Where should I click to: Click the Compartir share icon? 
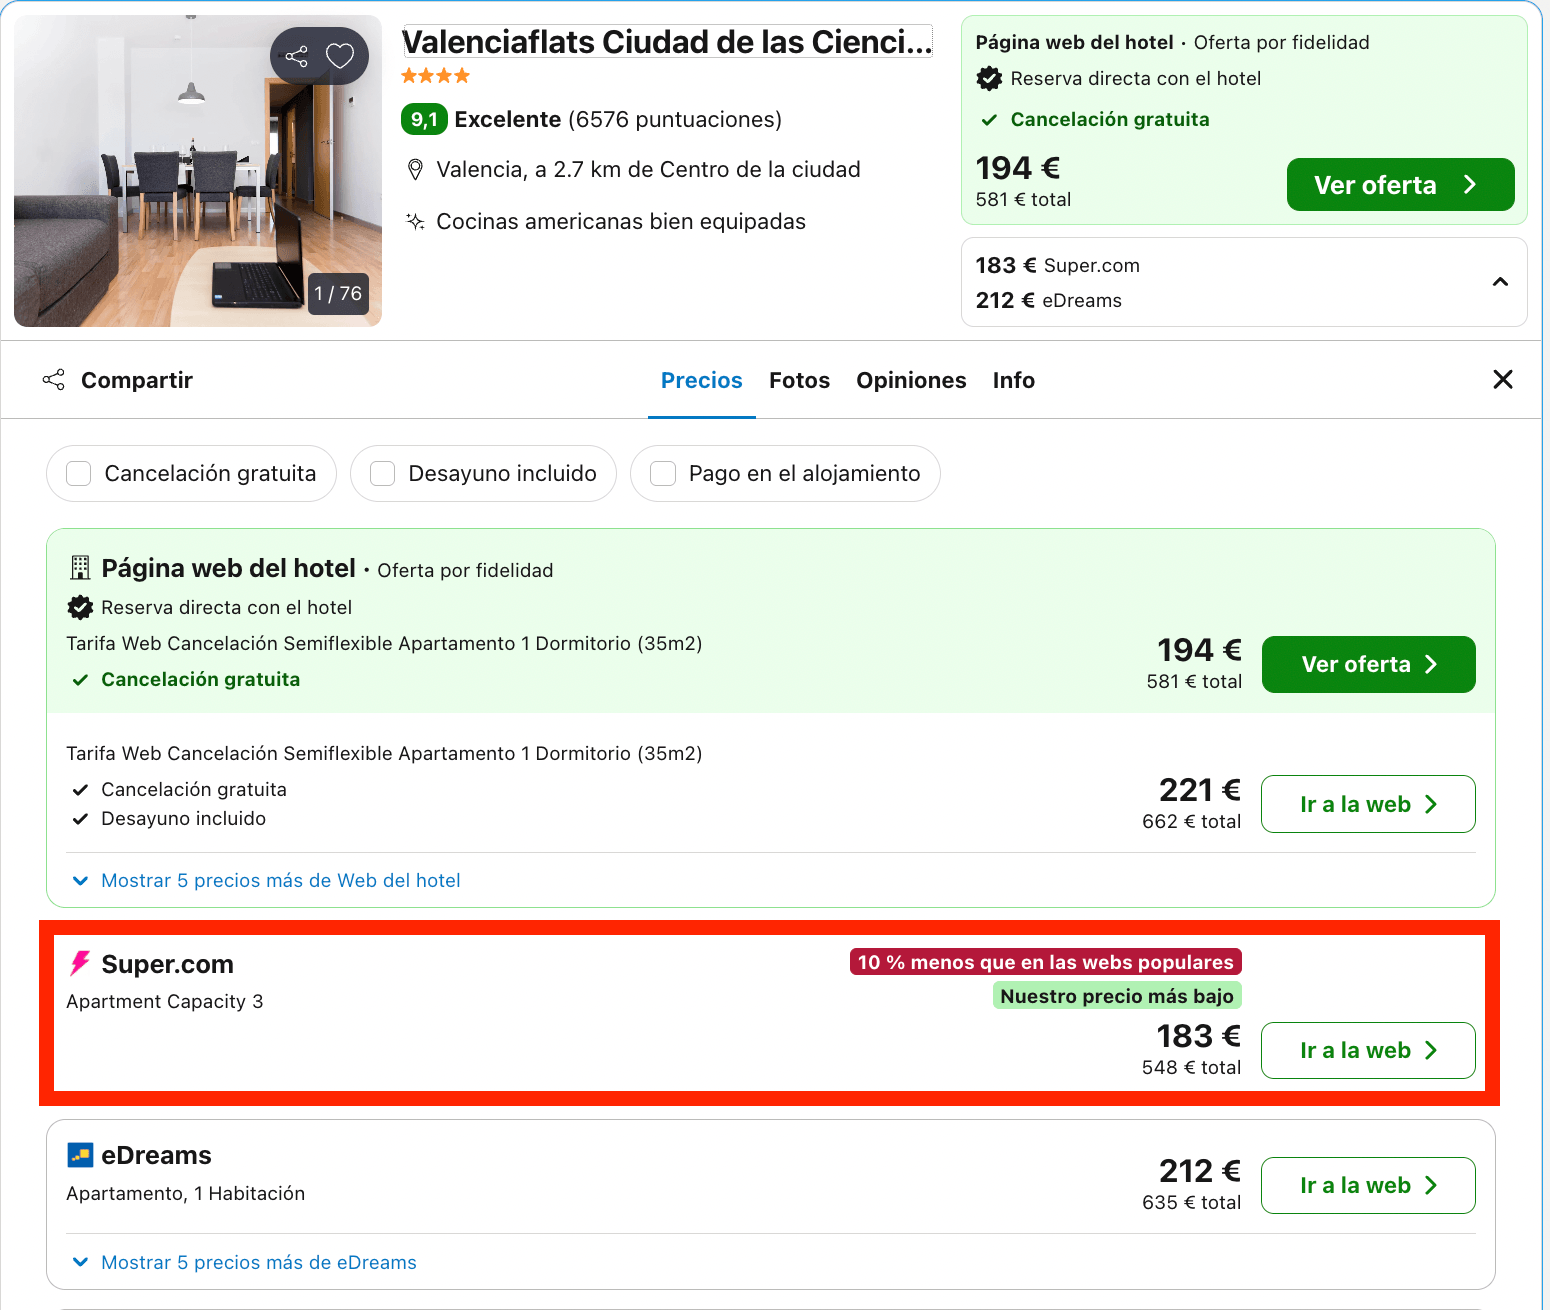54,380
